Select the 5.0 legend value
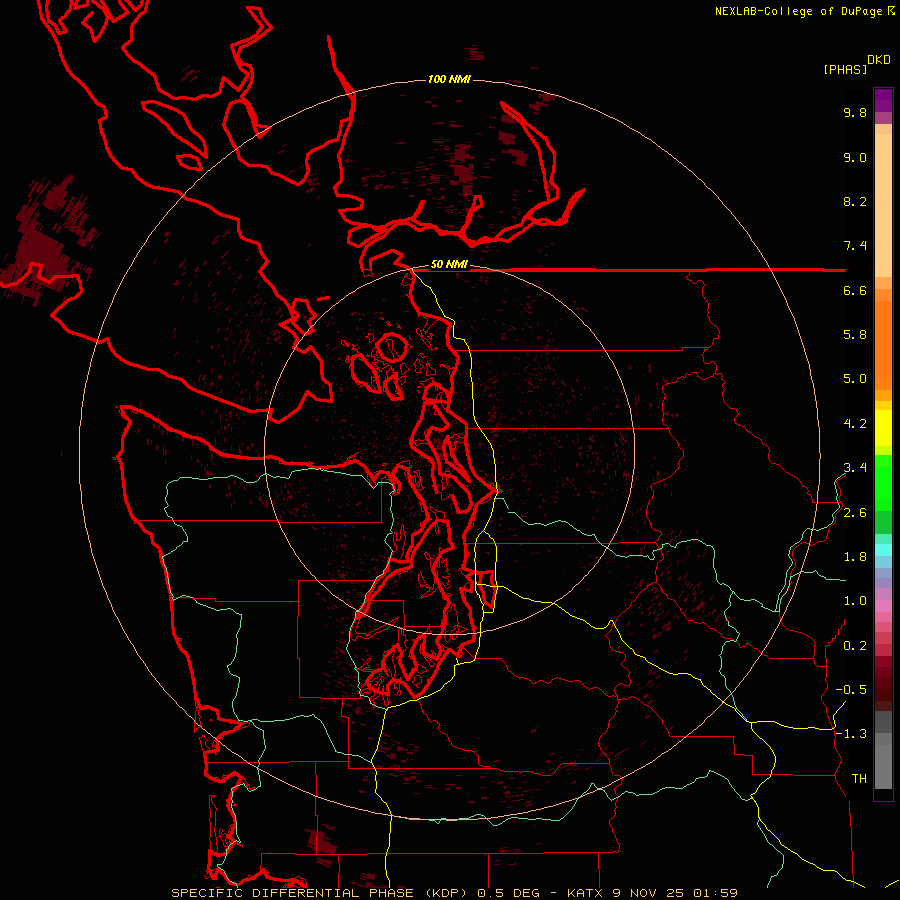This screenshot has width=900, height=900. [855, 379]
